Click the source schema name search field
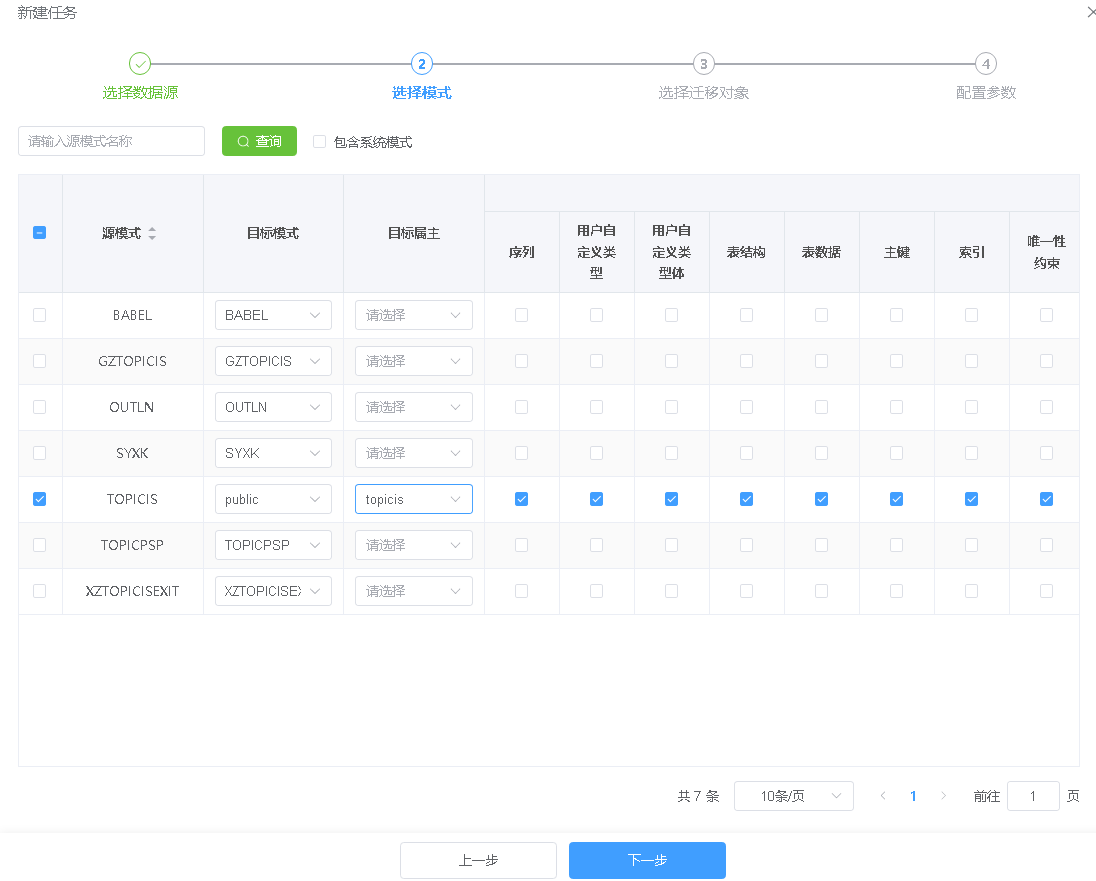 click(x=111, y=141)
